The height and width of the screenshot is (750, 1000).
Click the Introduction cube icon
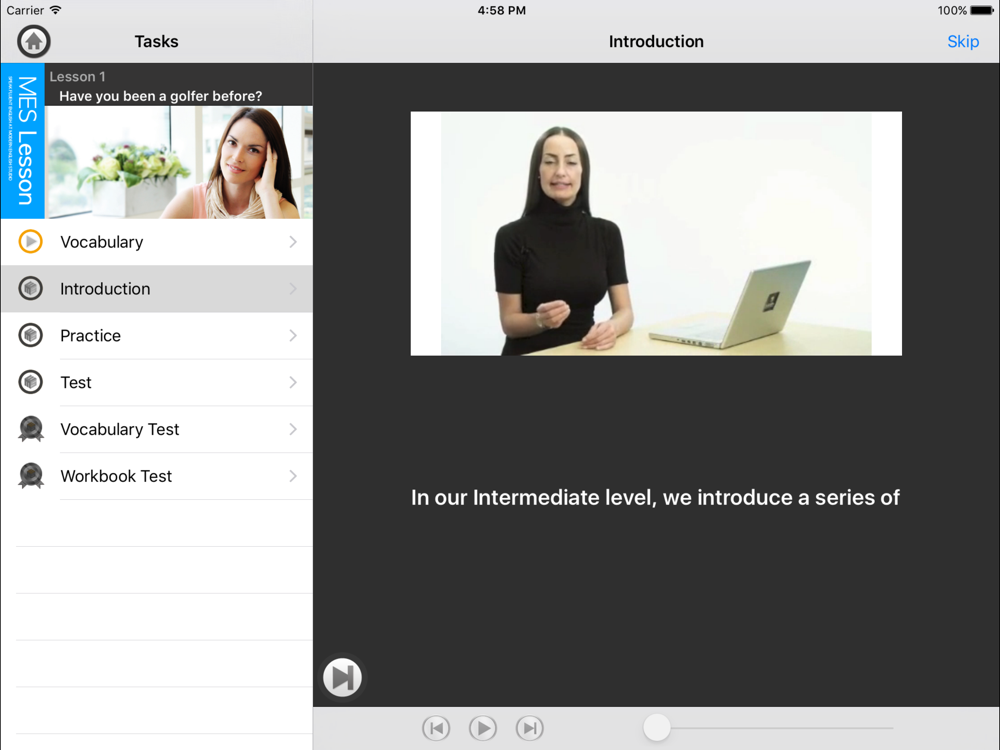point(31,289)
